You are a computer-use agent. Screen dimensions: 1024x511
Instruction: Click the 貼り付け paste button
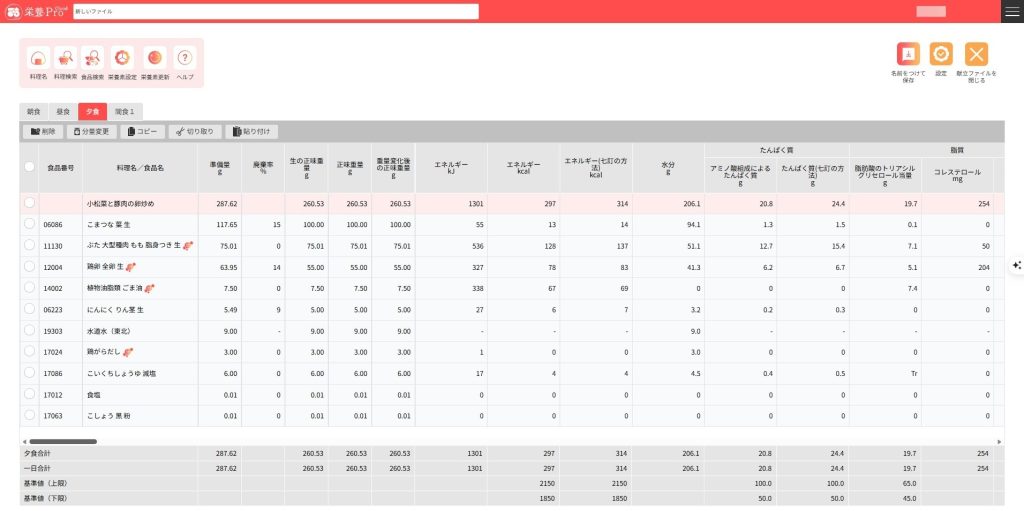[252, 131]
